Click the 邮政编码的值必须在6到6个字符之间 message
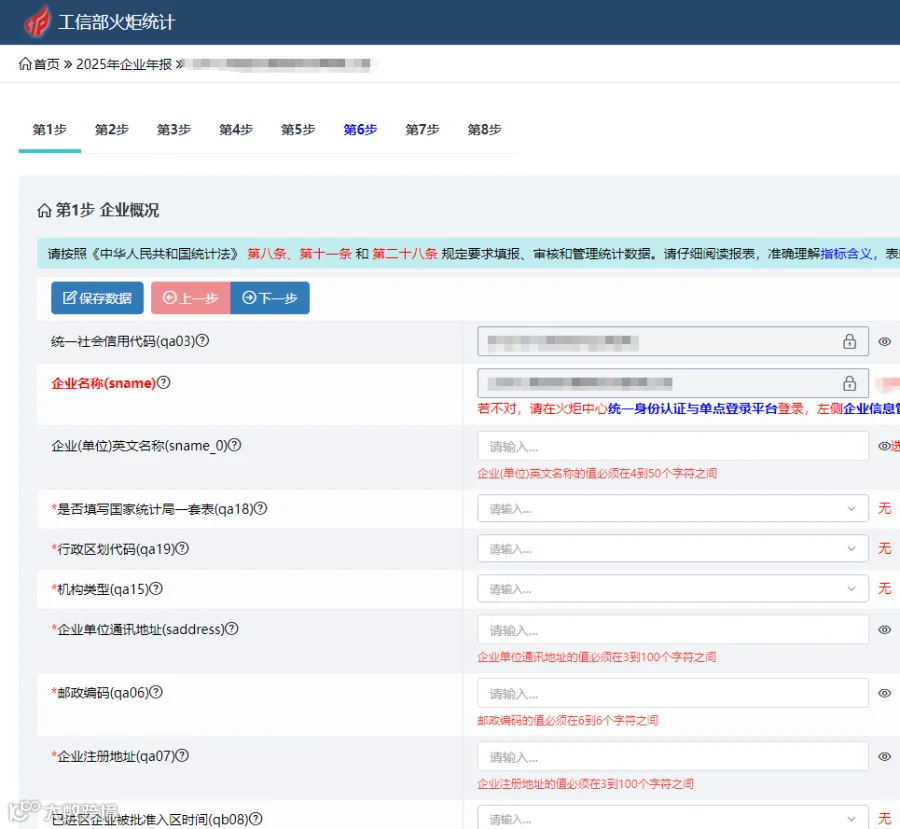This screenshot has height=829, width=900. pos(568,720)
